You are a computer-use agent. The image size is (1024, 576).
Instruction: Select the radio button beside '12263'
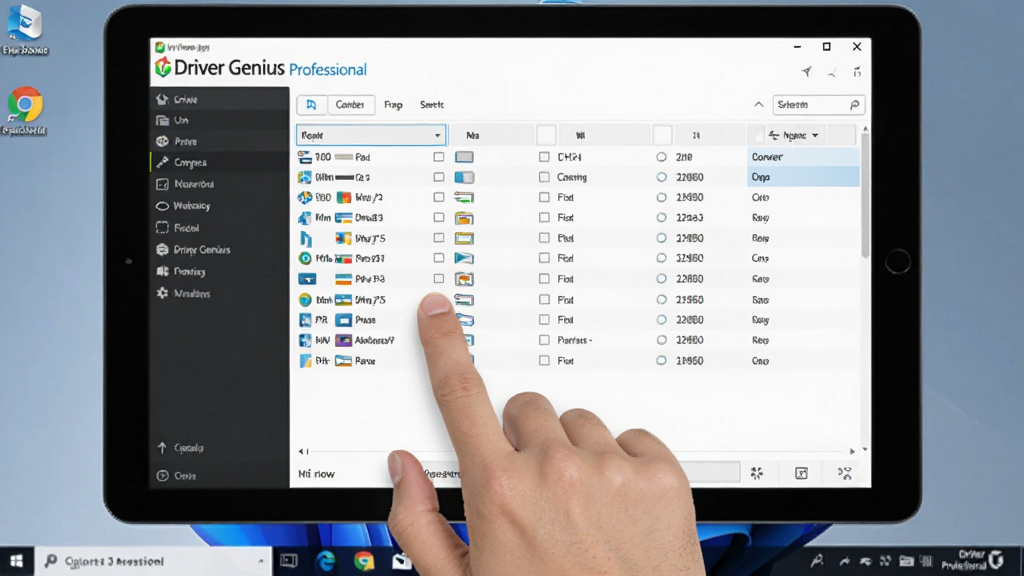coord(662,217)
